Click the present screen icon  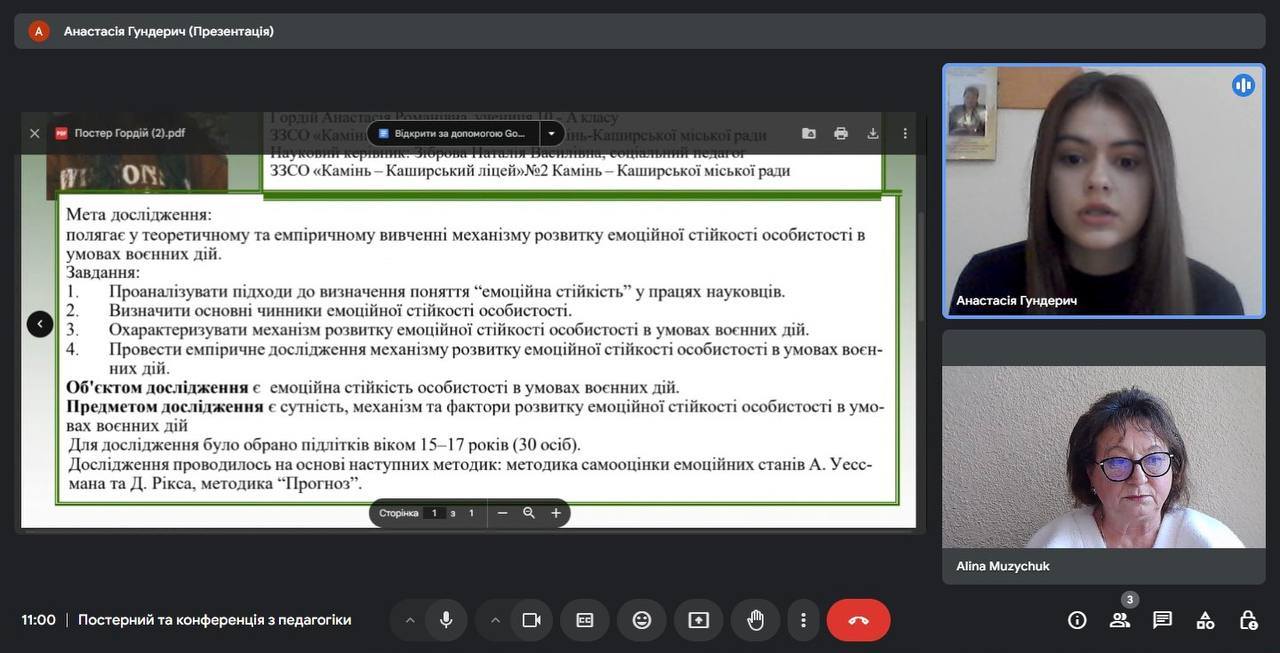pos(699,620)
